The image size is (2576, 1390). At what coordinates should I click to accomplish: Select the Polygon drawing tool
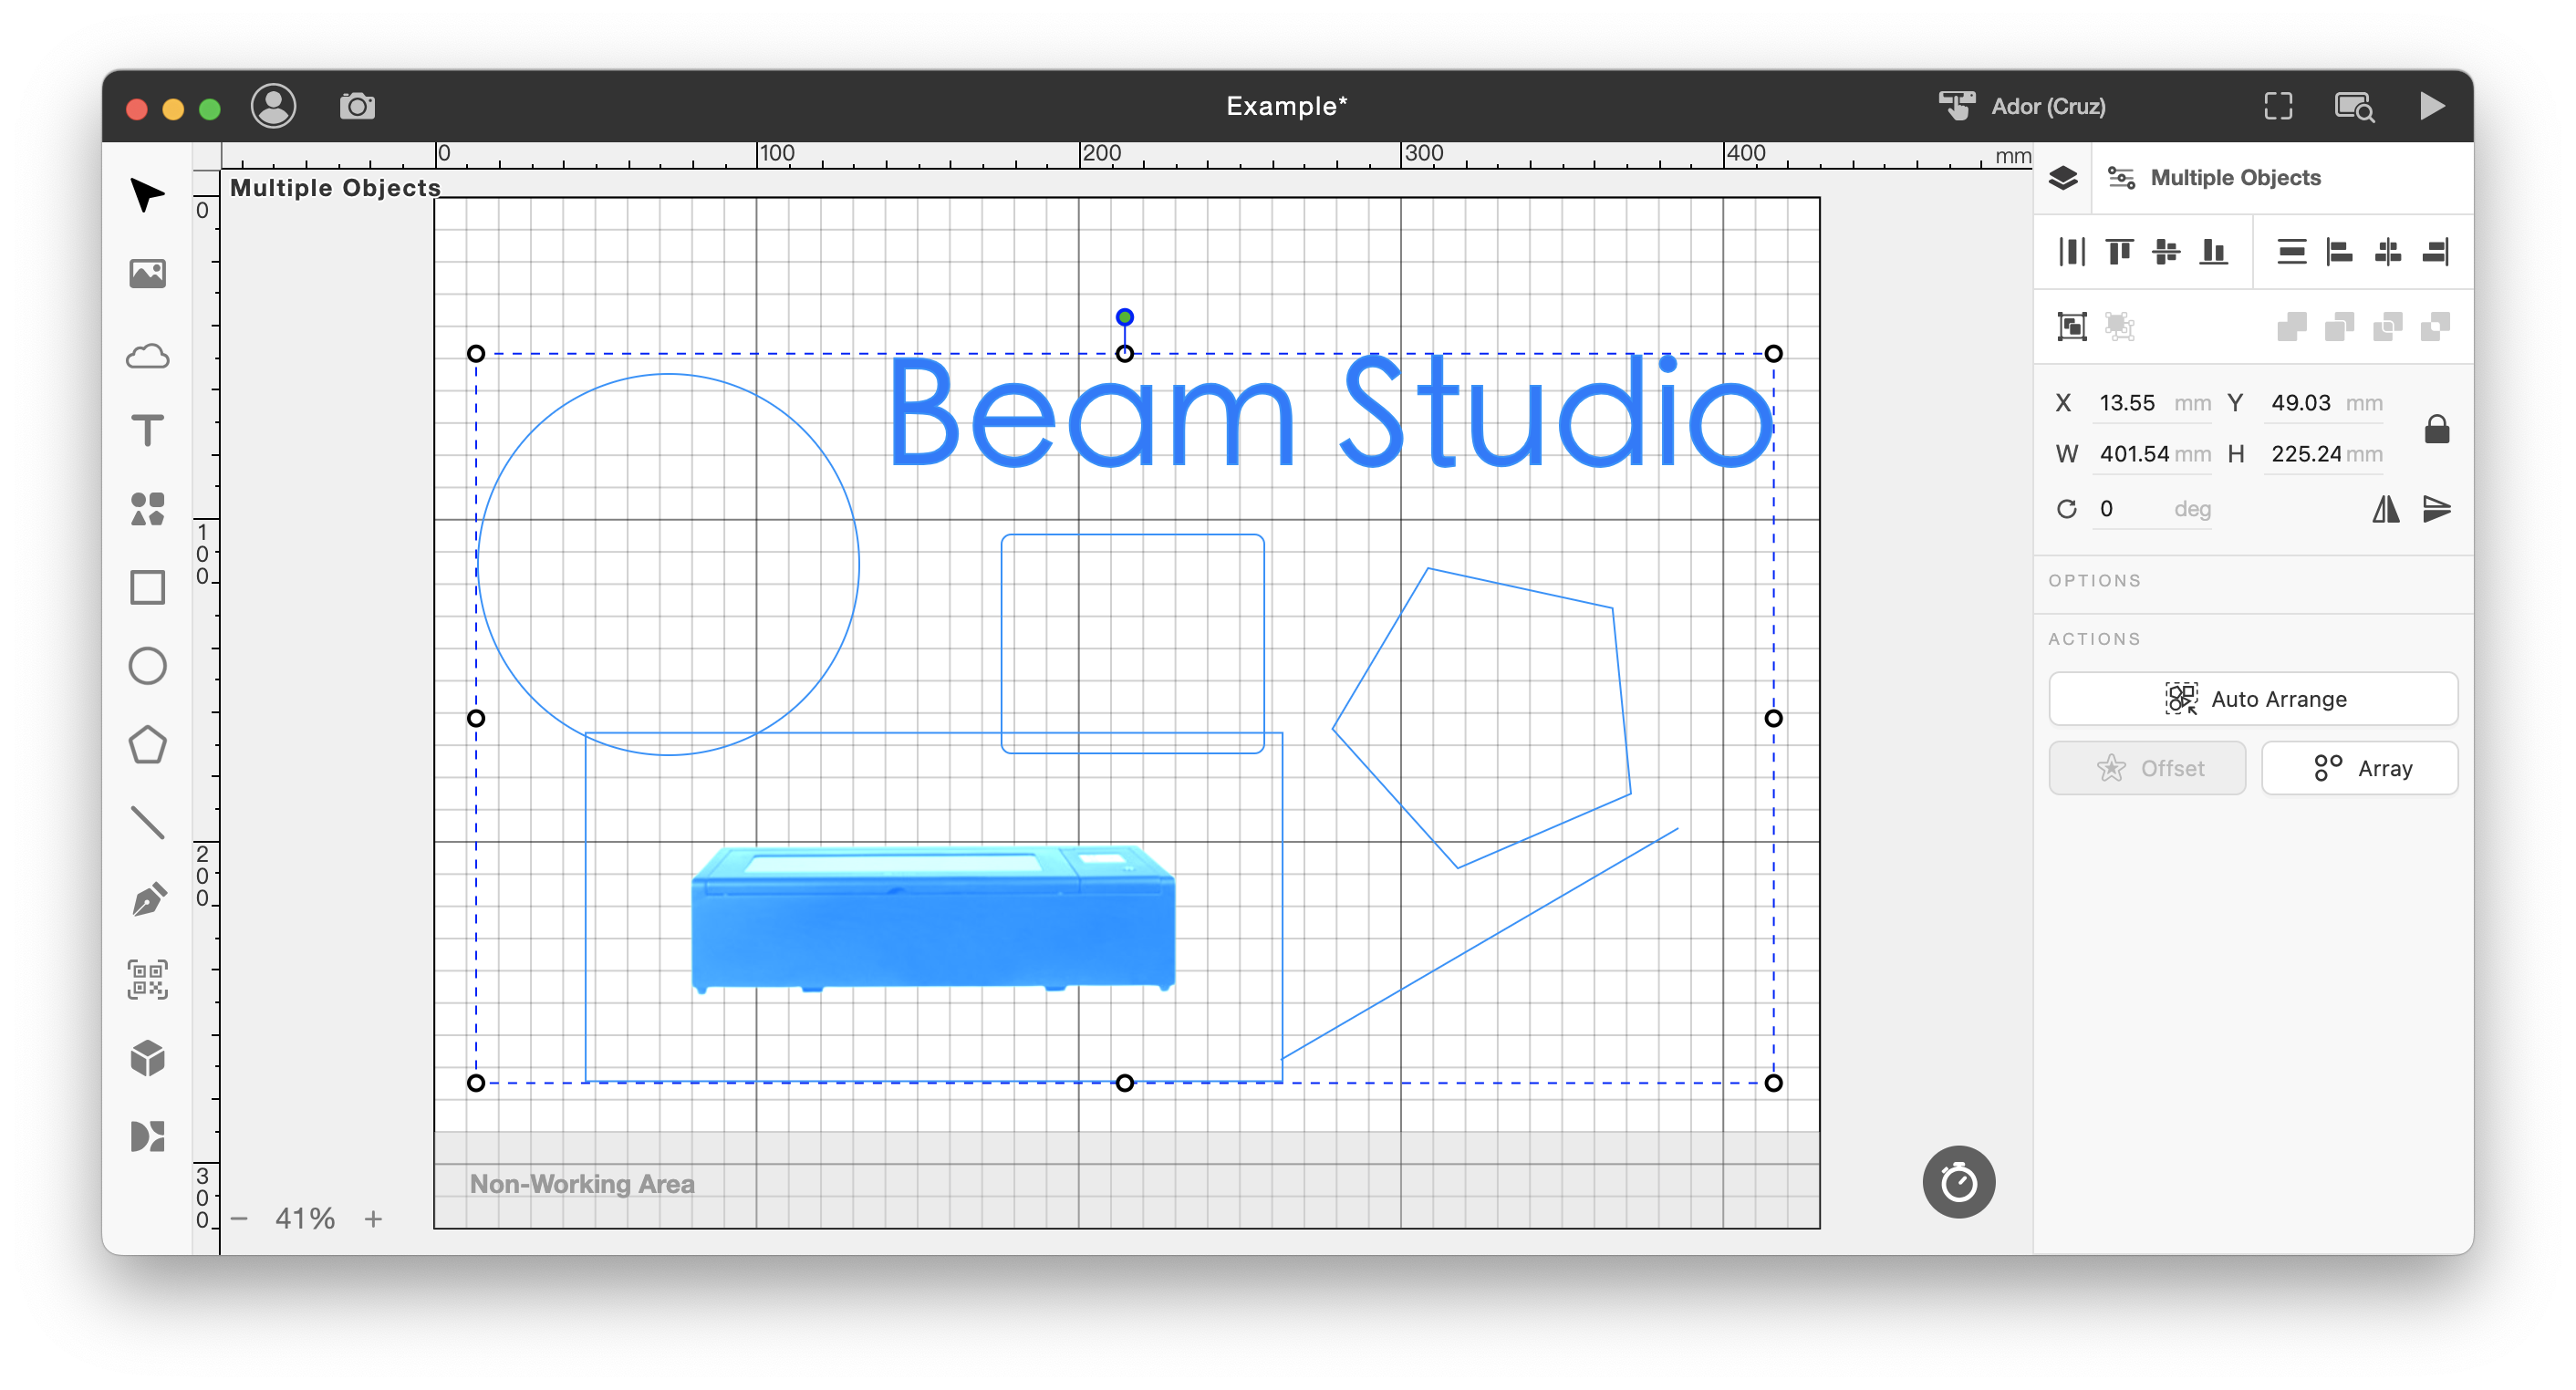147,745
